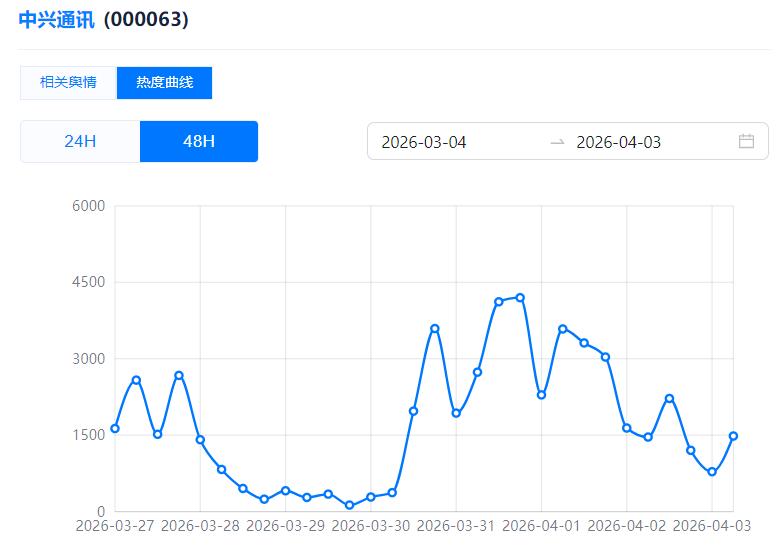Screen dimensions: 778x545
Task: Click the highest peak data point on chart
Action: [520, 297]
